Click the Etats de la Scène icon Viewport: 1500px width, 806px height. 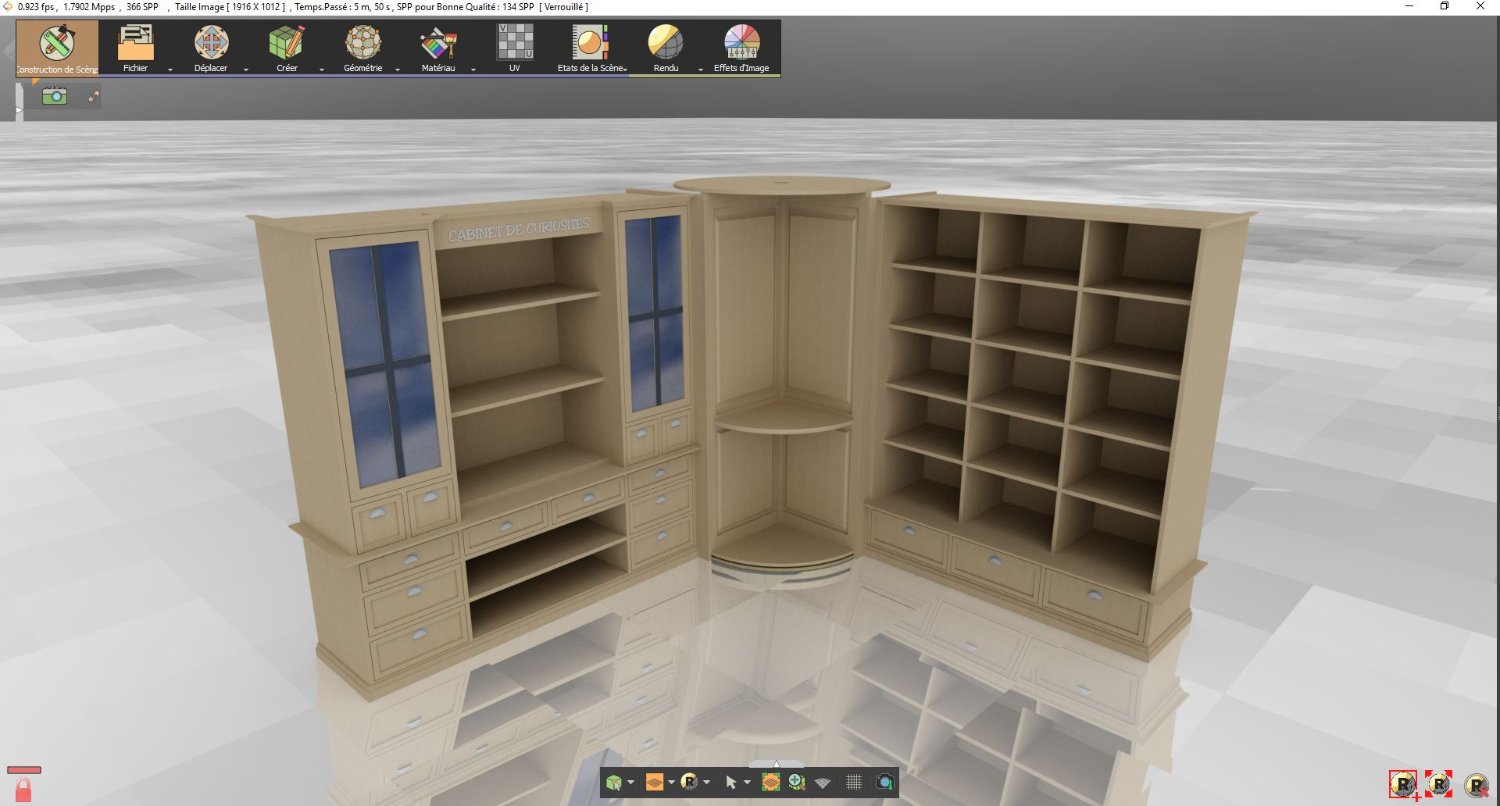591,43
